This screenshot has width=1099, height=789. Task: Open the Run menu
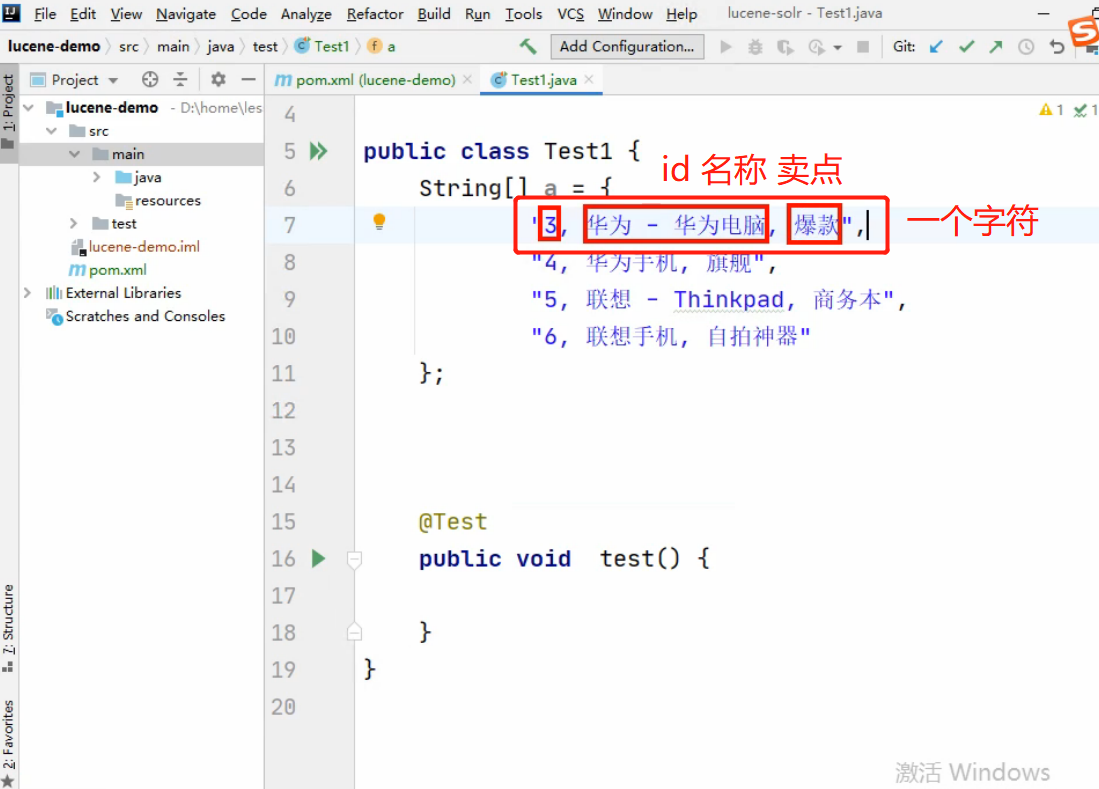point(477,14)
